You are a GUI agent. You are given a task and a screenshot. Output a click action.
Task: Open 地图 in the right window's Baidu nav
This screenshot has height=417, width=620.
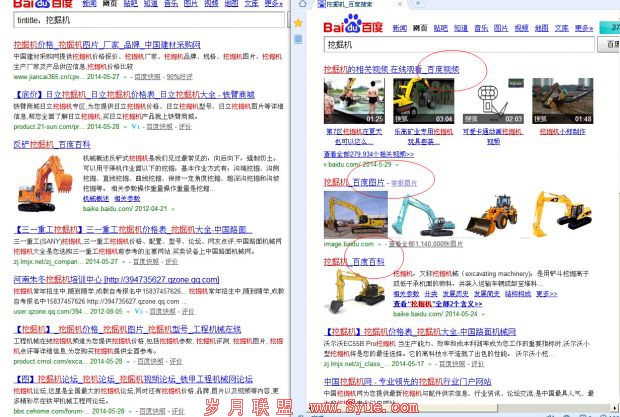542,28
